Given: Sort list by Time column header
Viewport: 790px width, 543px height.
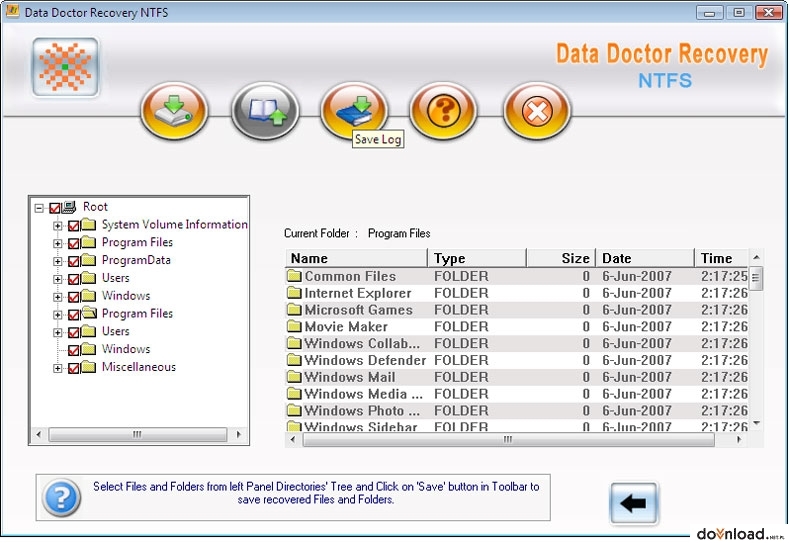Looking at the screenshot, I should tap(721, 258).
